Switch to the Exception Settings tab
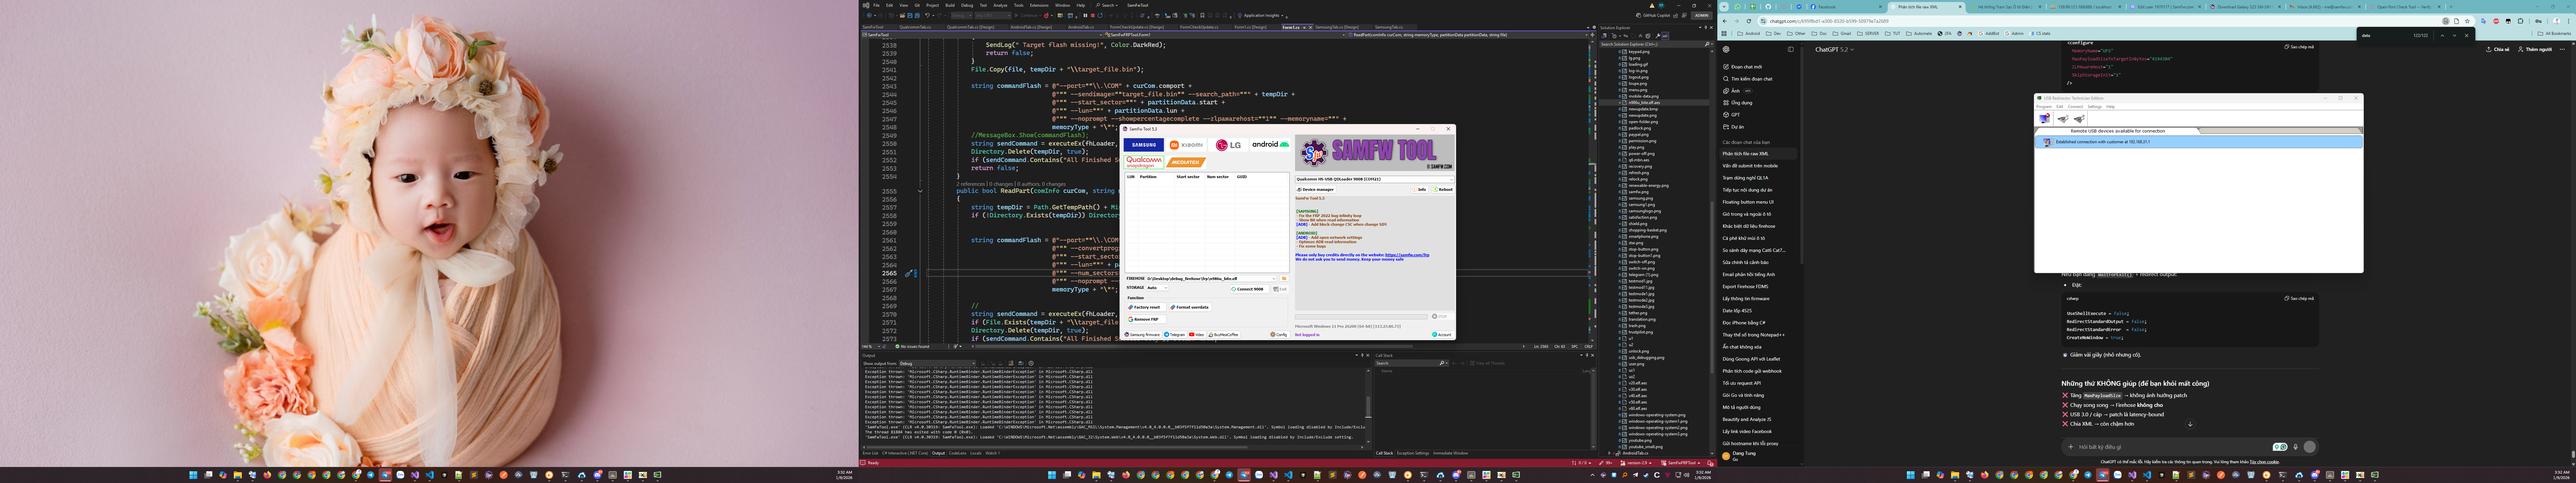The image size is (2576, 483). [1413, 453]
